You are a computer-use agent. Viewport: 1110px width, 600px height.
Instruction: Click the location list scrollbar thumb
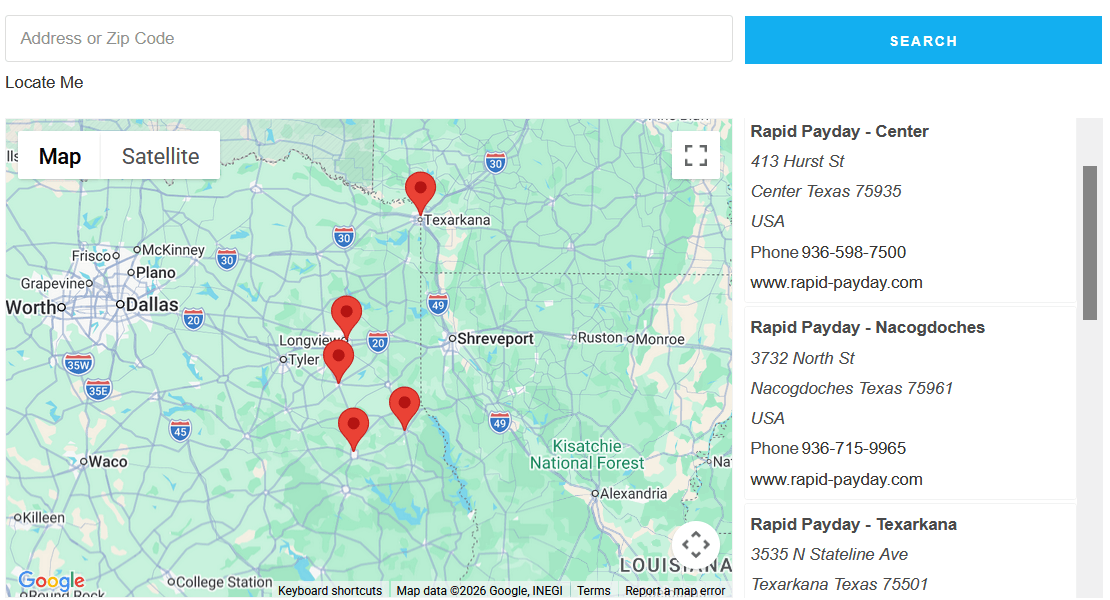1089,243
